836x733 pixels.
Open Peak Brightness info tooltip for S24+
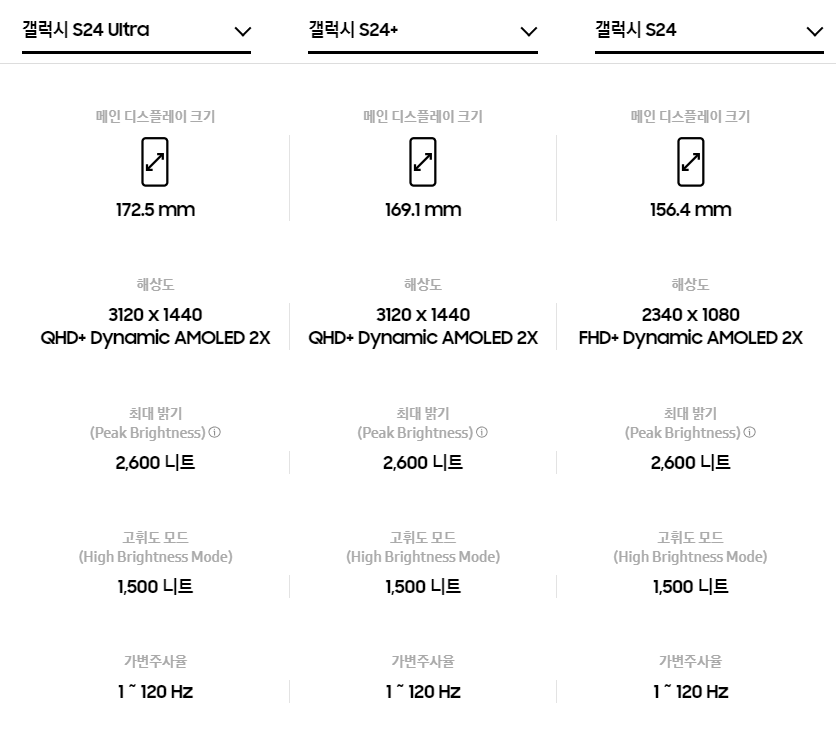(x=481, y=433)
